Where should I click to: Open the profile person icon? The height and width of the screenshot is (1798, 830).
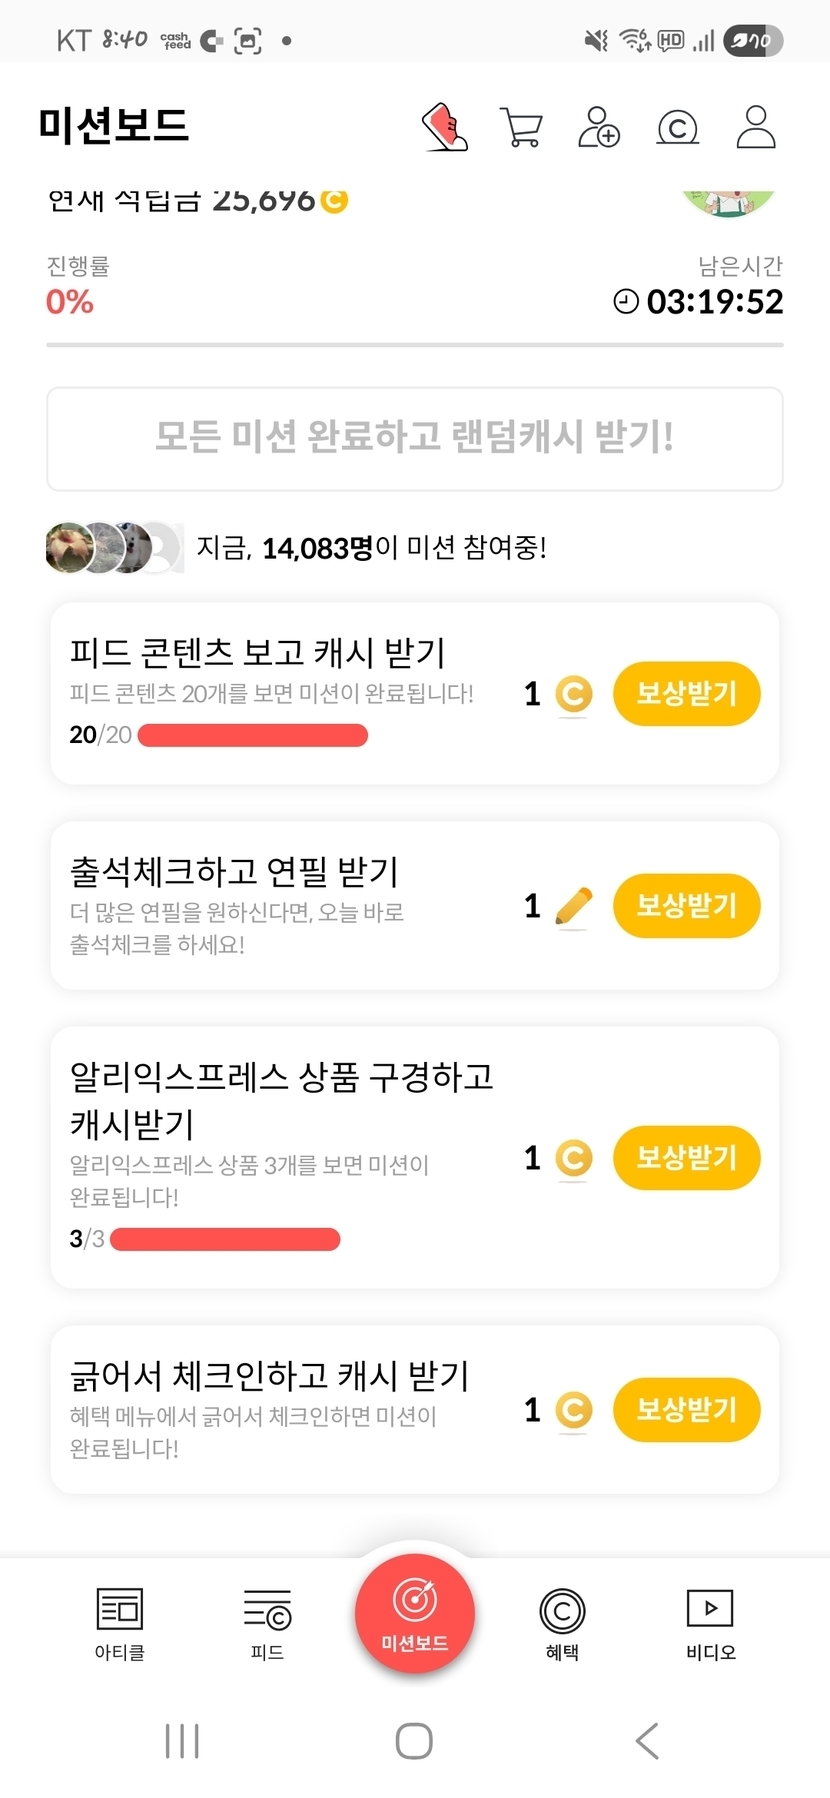tap(756, 128)
